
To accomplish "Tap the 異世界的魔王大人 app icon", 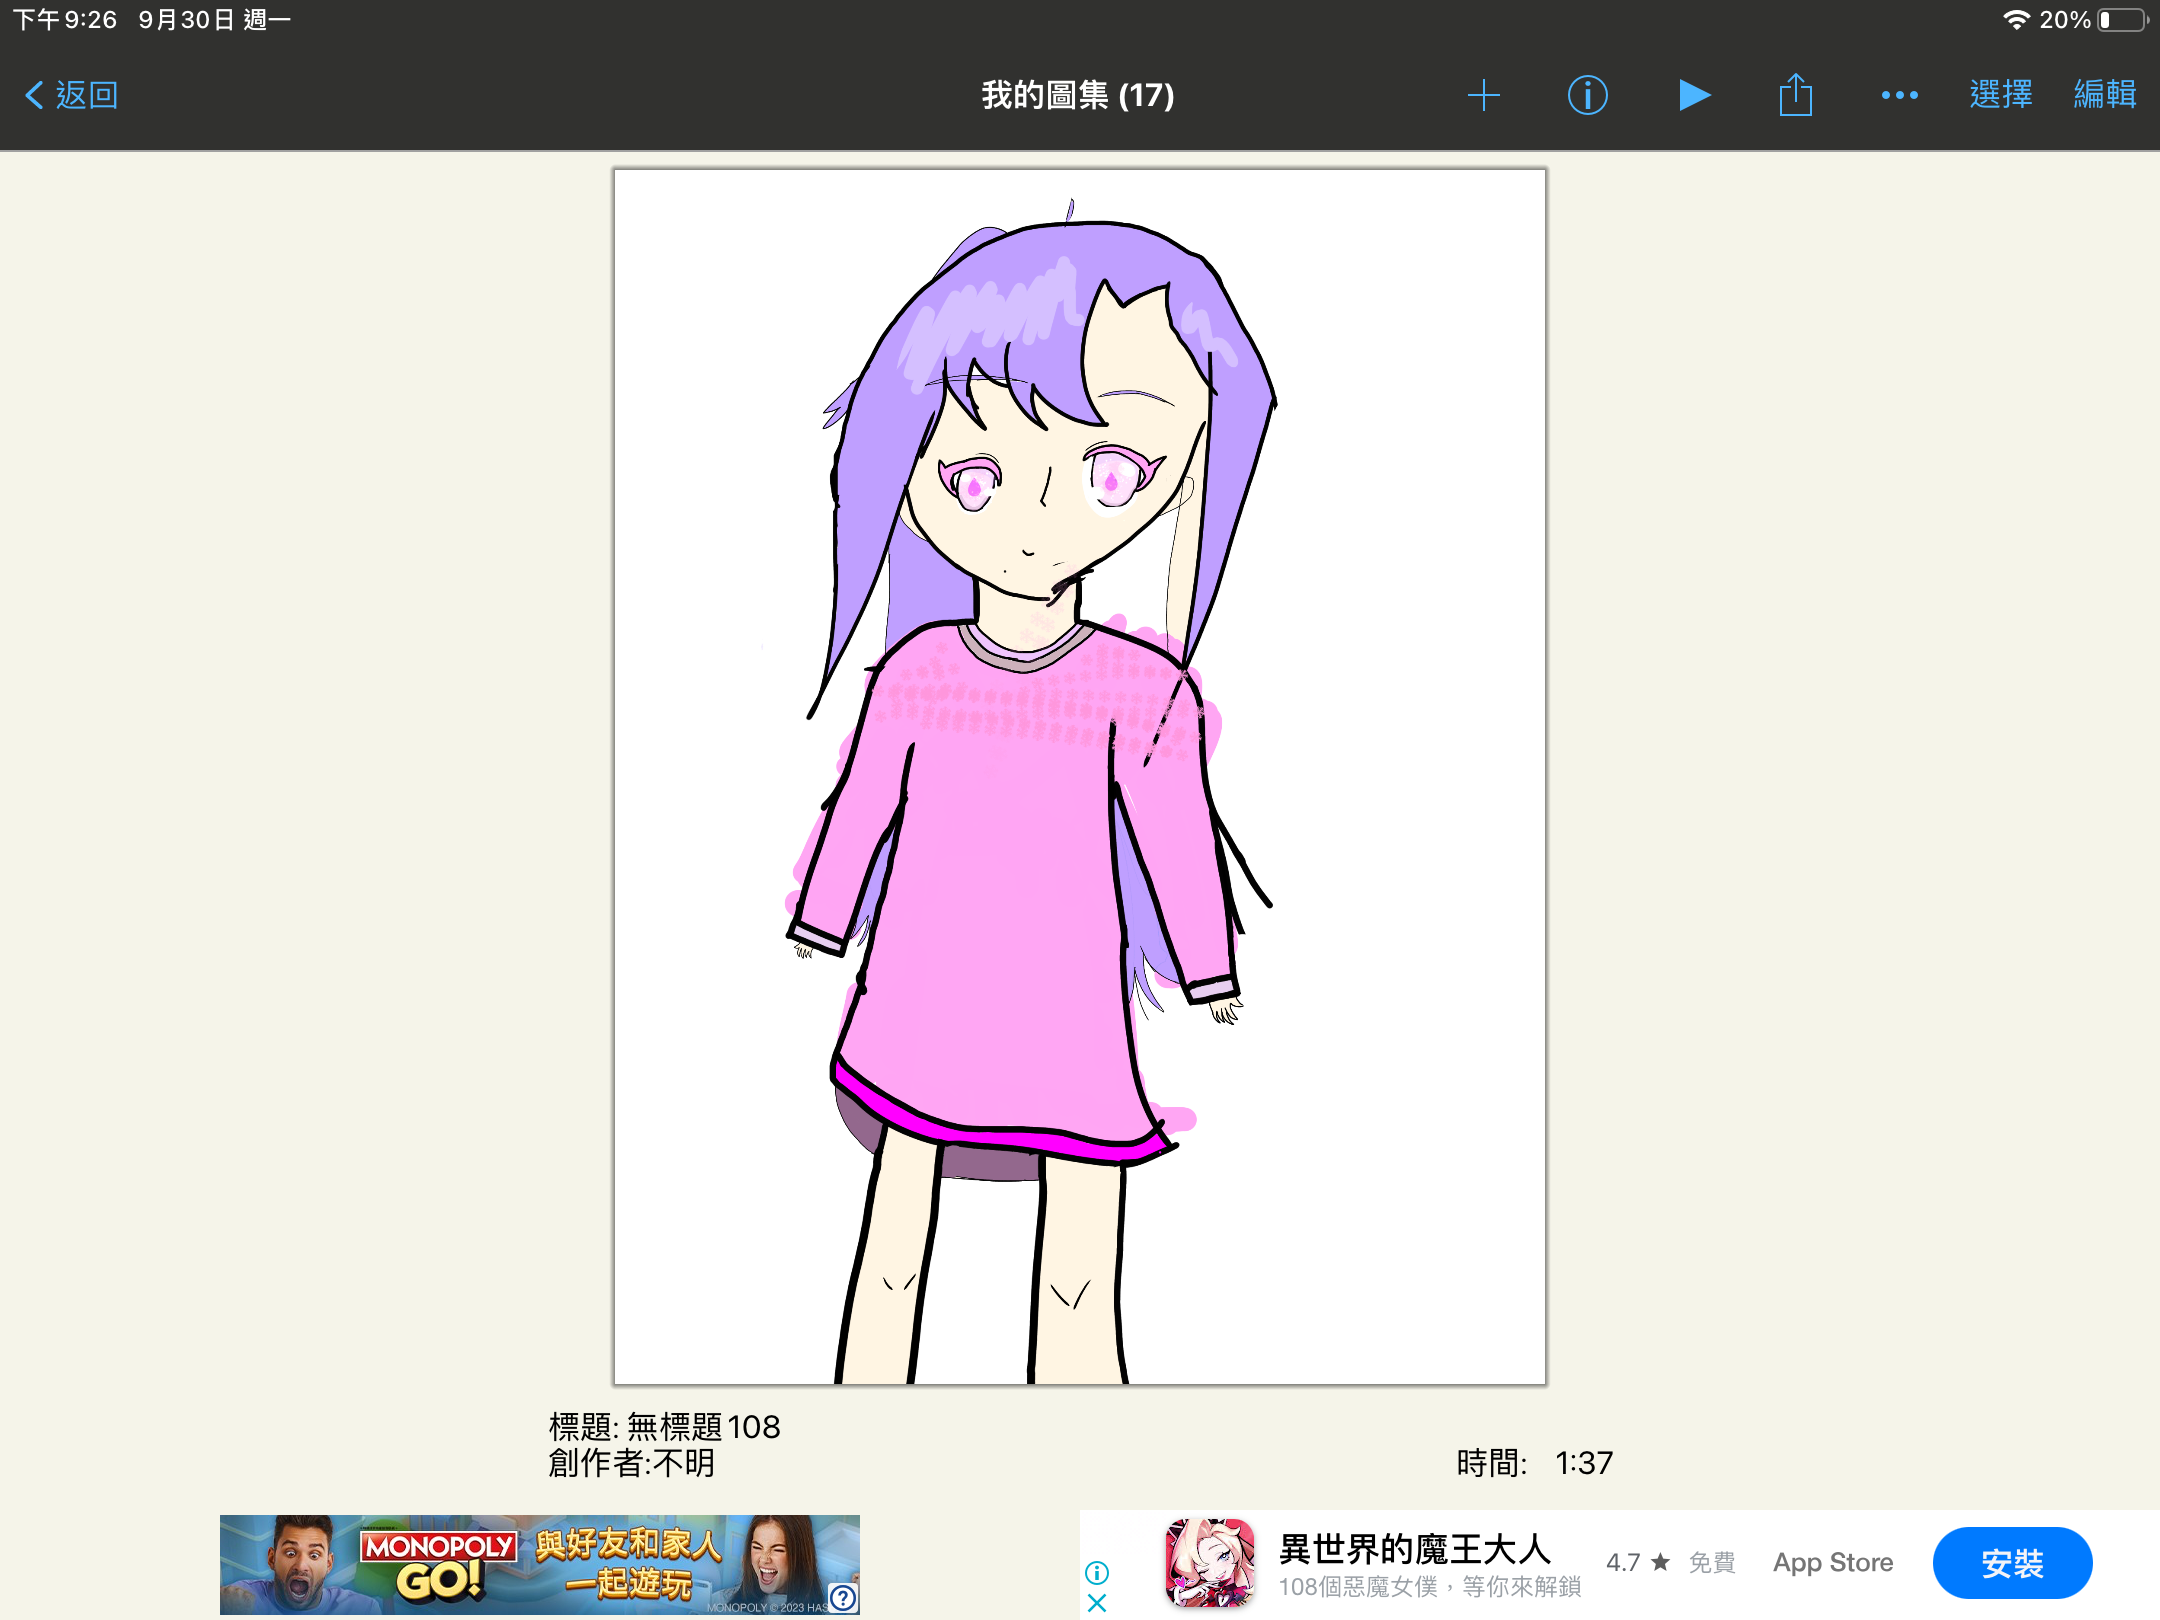I will (x=1210, y=1563).
